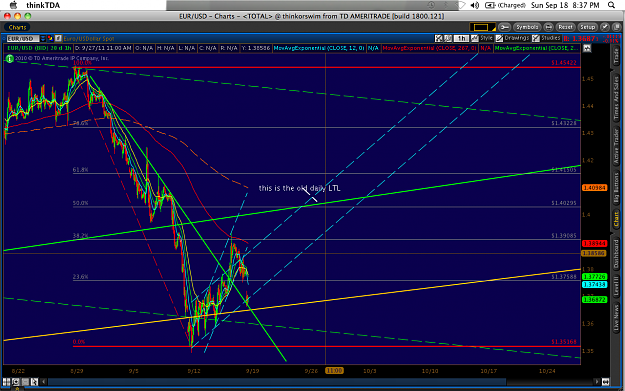Viewport: 625px width, 391px height.
Task: Open the Active Trader sidebar tab
Action: click(x=616, y=146)
